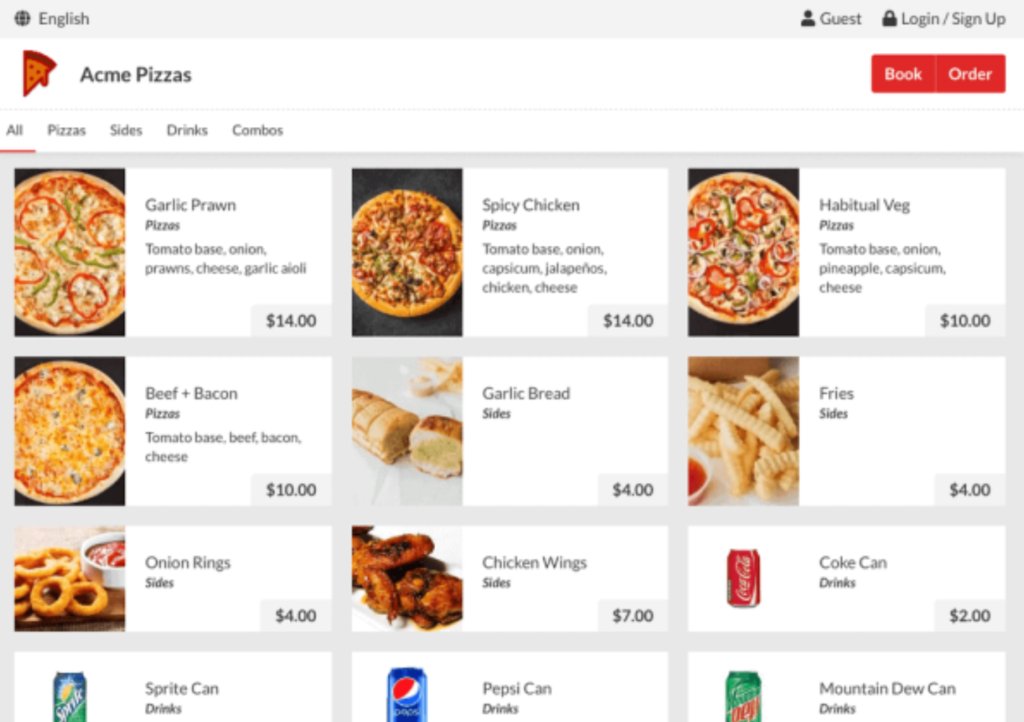Select the Drinks tab
The image size is (1024, 722).
[187, 130]
